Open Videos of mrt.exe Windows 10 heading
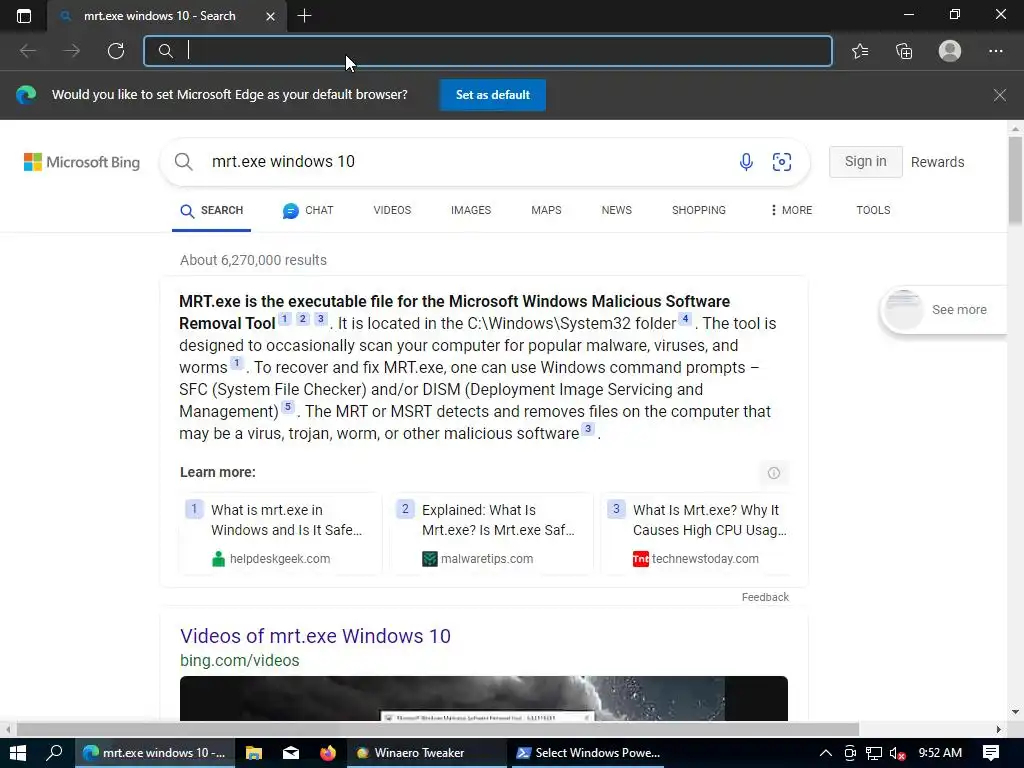Screen dimensions: 1024x768 coord(315,636)
